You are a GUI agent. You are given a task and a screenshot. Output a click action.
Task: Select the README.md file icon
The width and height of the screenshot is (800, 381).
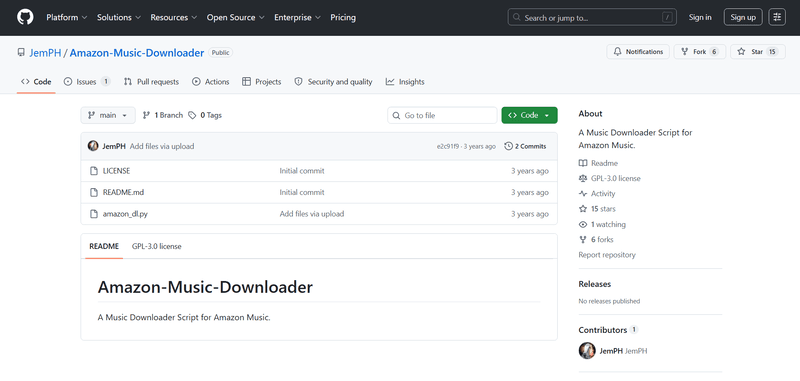click(94, 192)
